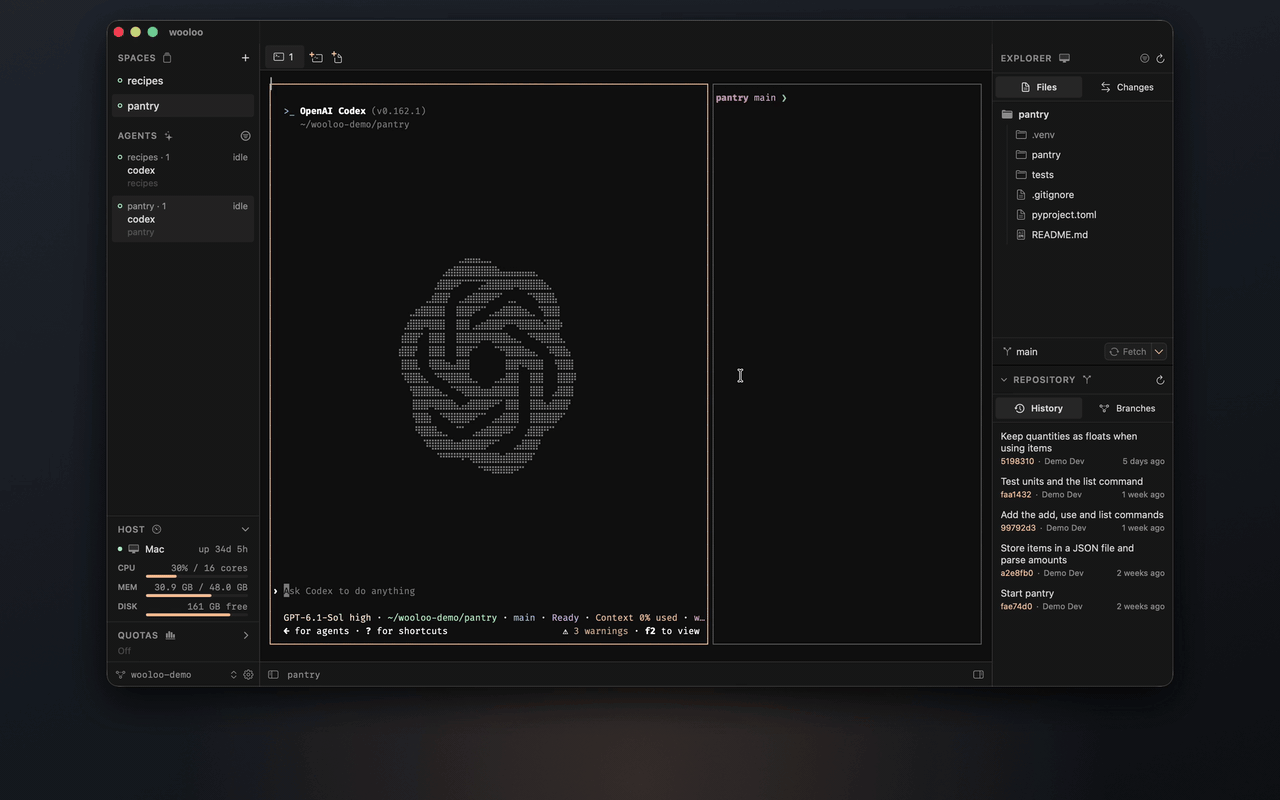The height and width of the screenshot is (800, 1280).
Task: Click the clock icon next to HOST
Action: click(156, 529)
